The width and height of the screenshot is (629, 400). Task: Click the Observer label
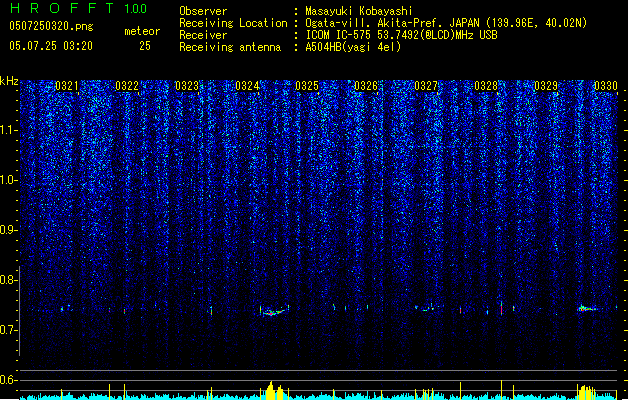point(203,11)
